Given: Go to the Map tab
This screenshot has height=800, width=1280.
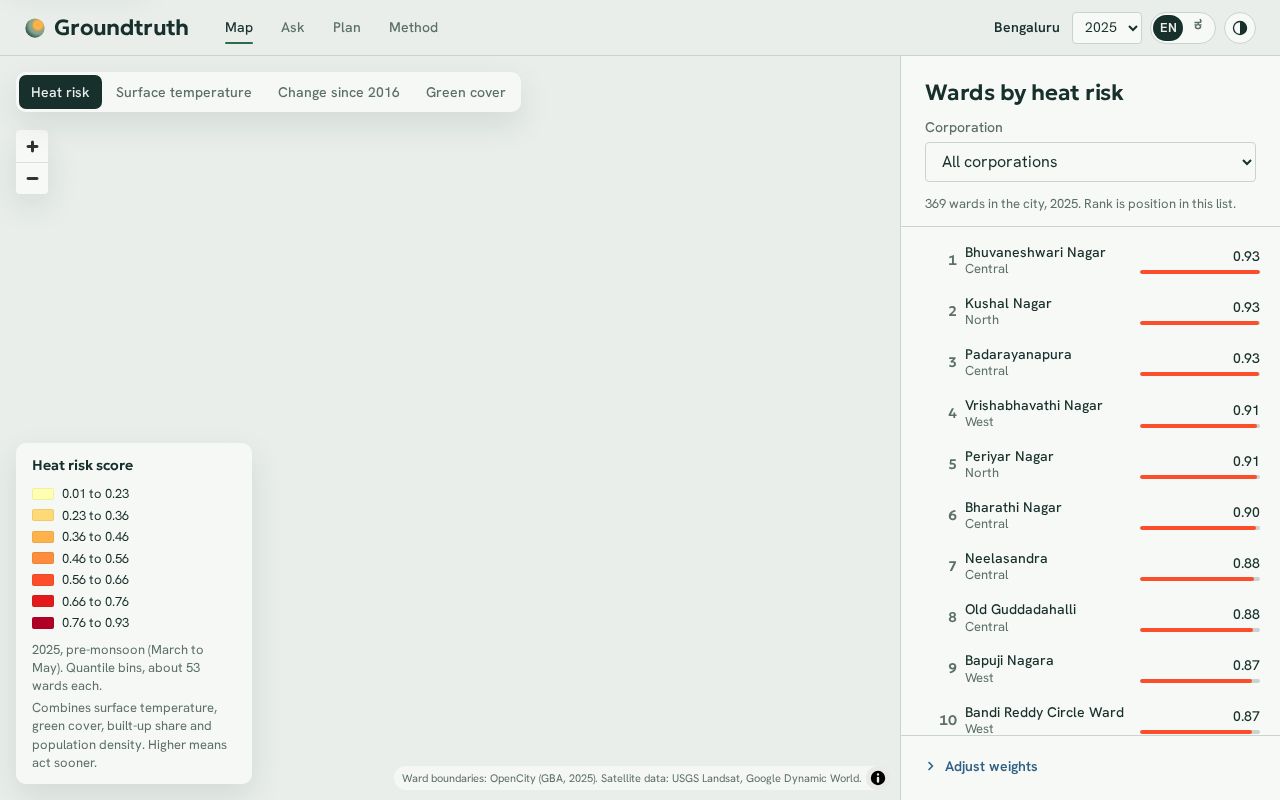Looking at the screenshot, I should point(239,28).
